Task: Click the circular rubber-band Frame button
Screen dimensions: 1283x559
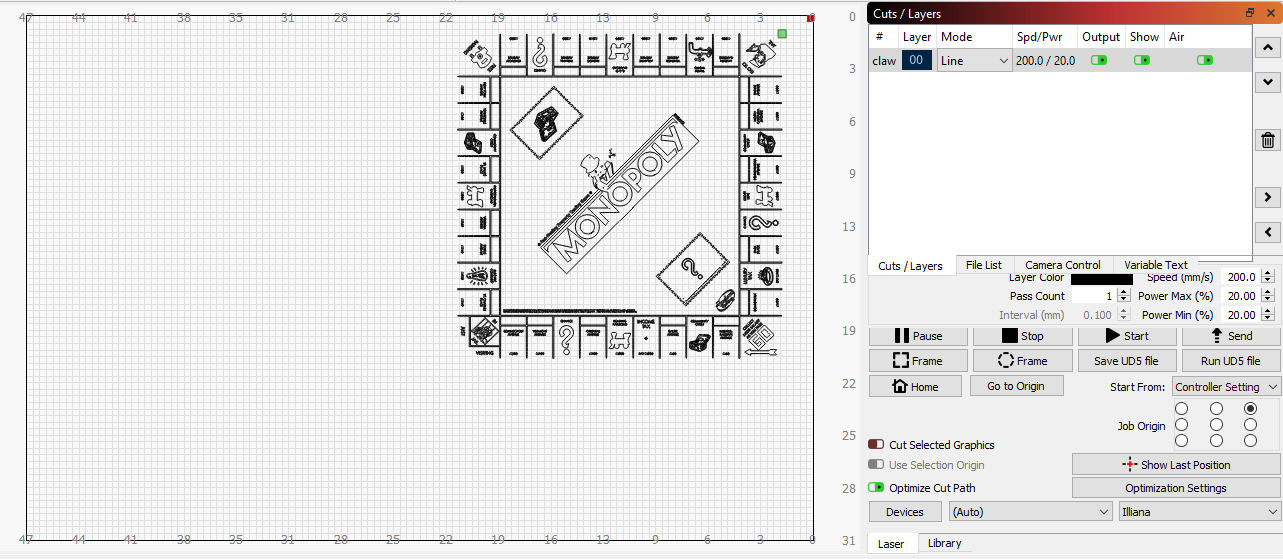Action: click(1022, 361)
